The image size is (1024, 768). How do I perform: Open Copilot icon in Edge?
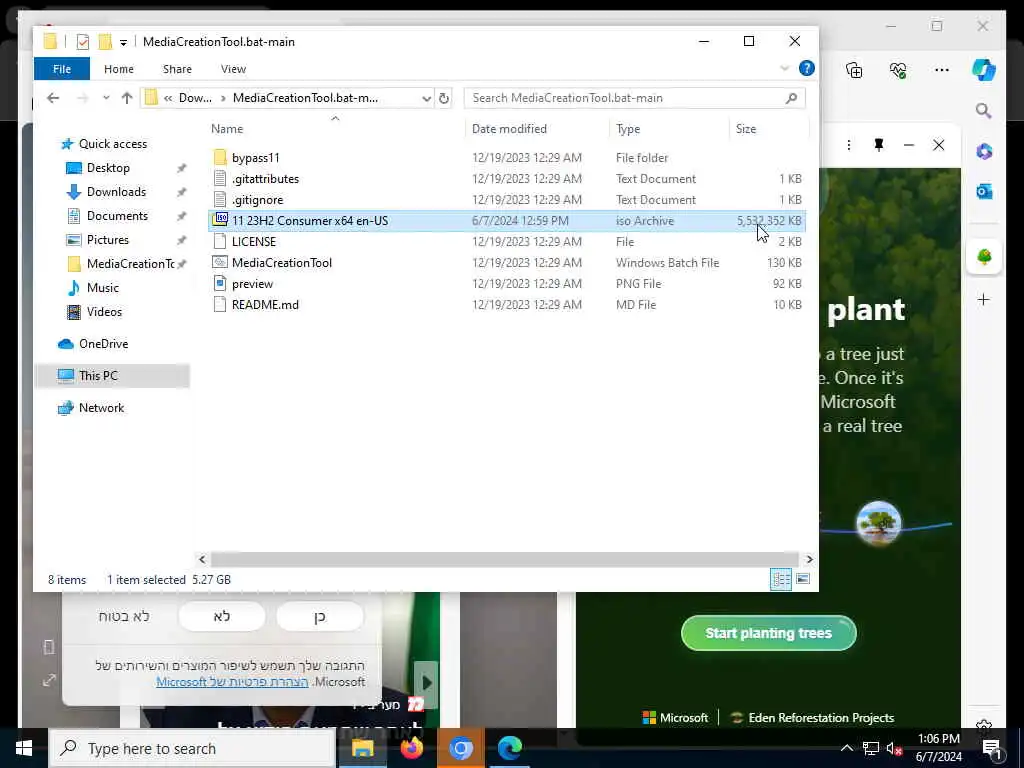(x=984, y=70)
